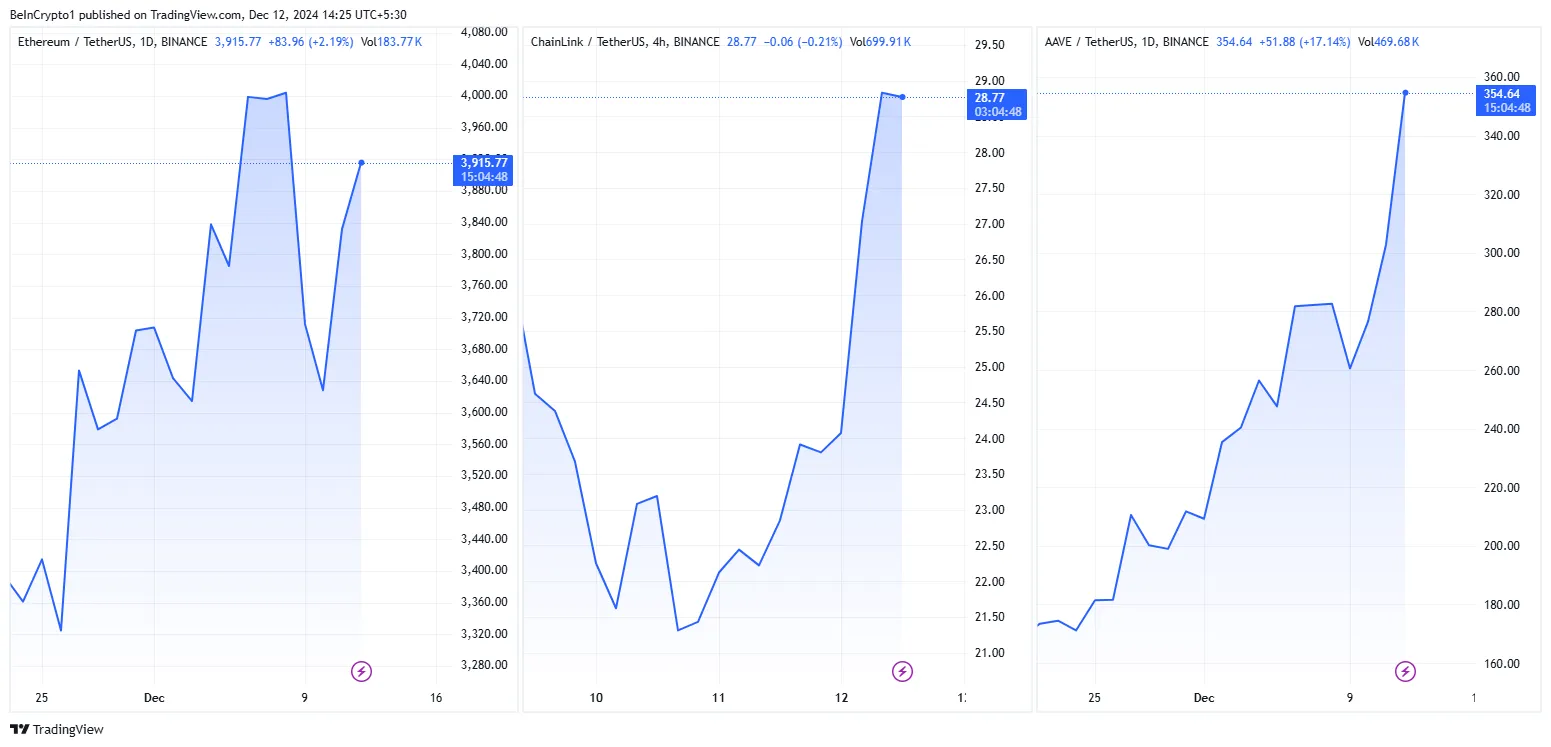Viewport: 1551px width, 747px height.
Task: Click the lightning icon on ChainLink chart
Action: (x=902, y=672)
